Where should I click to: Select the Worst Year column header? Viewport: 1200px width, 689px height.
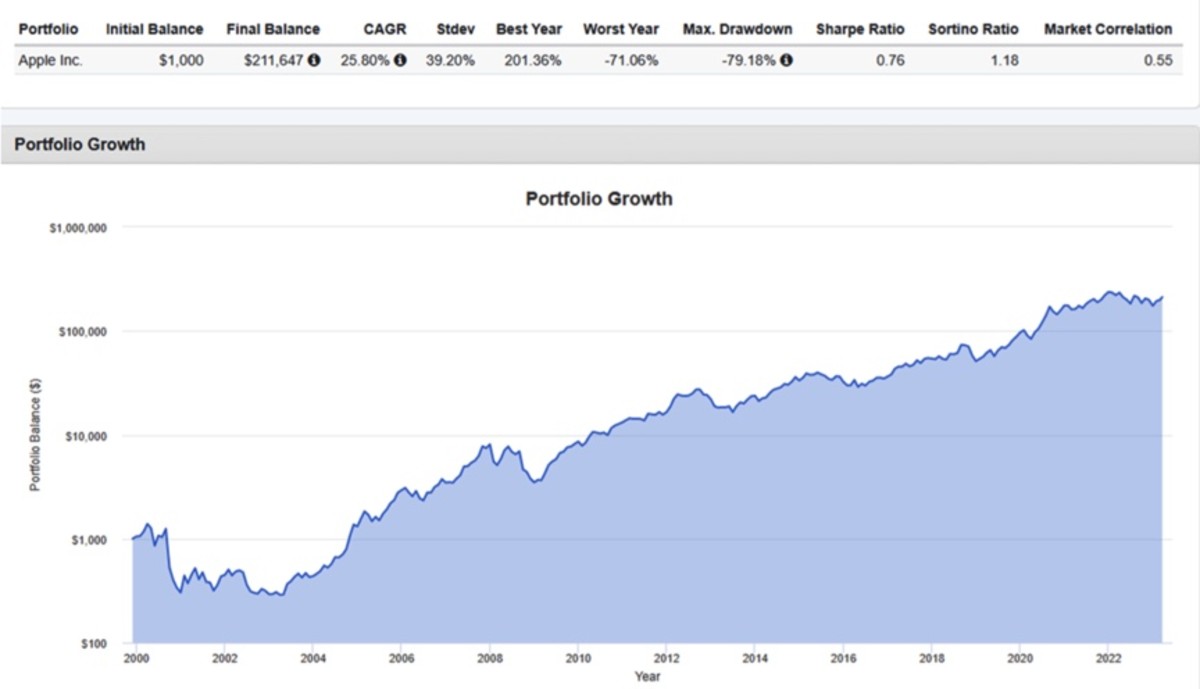(x=621, y=29)
